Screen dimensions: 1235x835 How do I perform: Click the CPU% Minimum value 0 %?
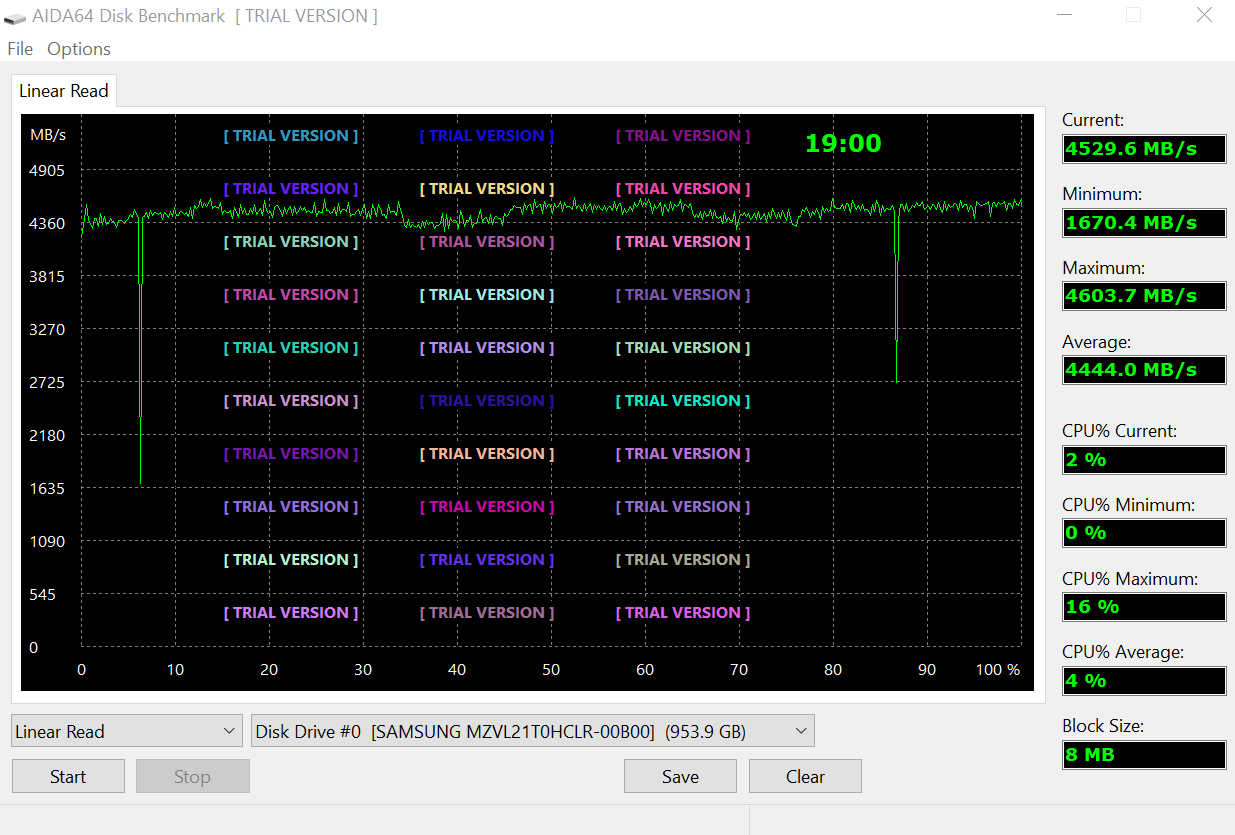coord(1144,533)
